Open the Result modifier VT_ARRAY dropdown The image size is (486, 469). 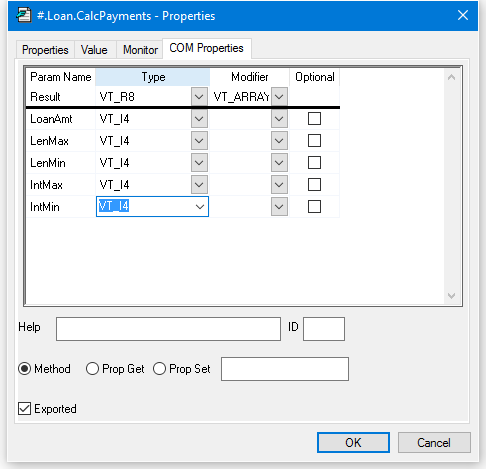tap(279, 97)
